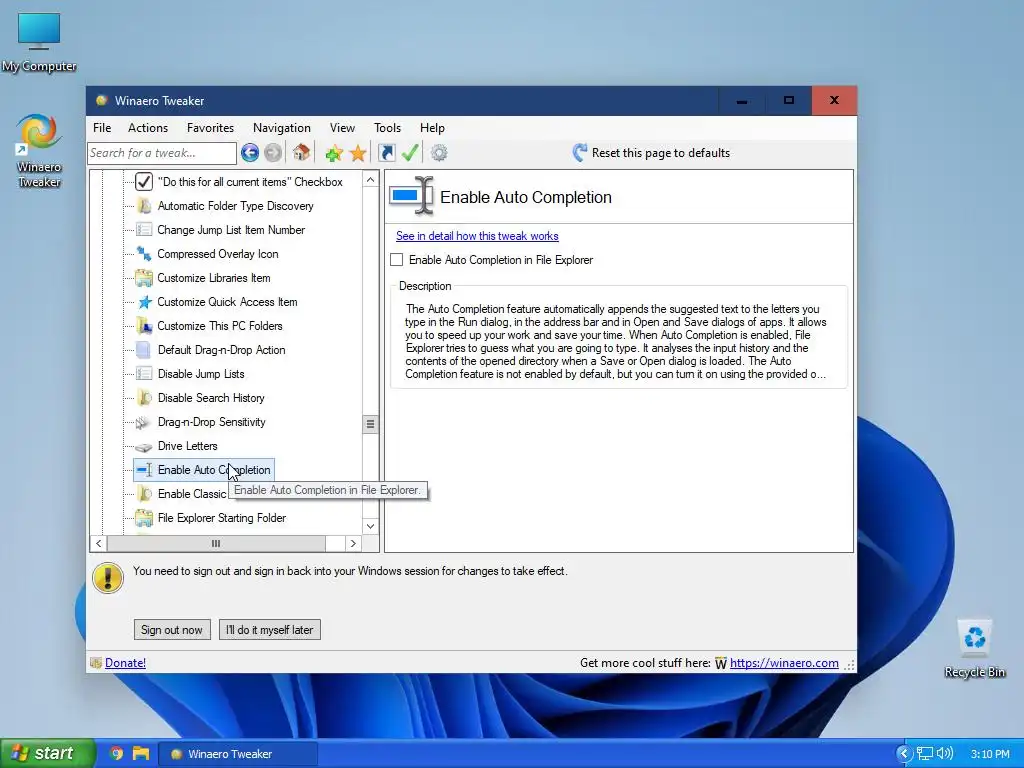Click the Customize This PC Folders icon
Image resolution: width=1024 pixels, height=768 pixels.
[x=144, y=326]
